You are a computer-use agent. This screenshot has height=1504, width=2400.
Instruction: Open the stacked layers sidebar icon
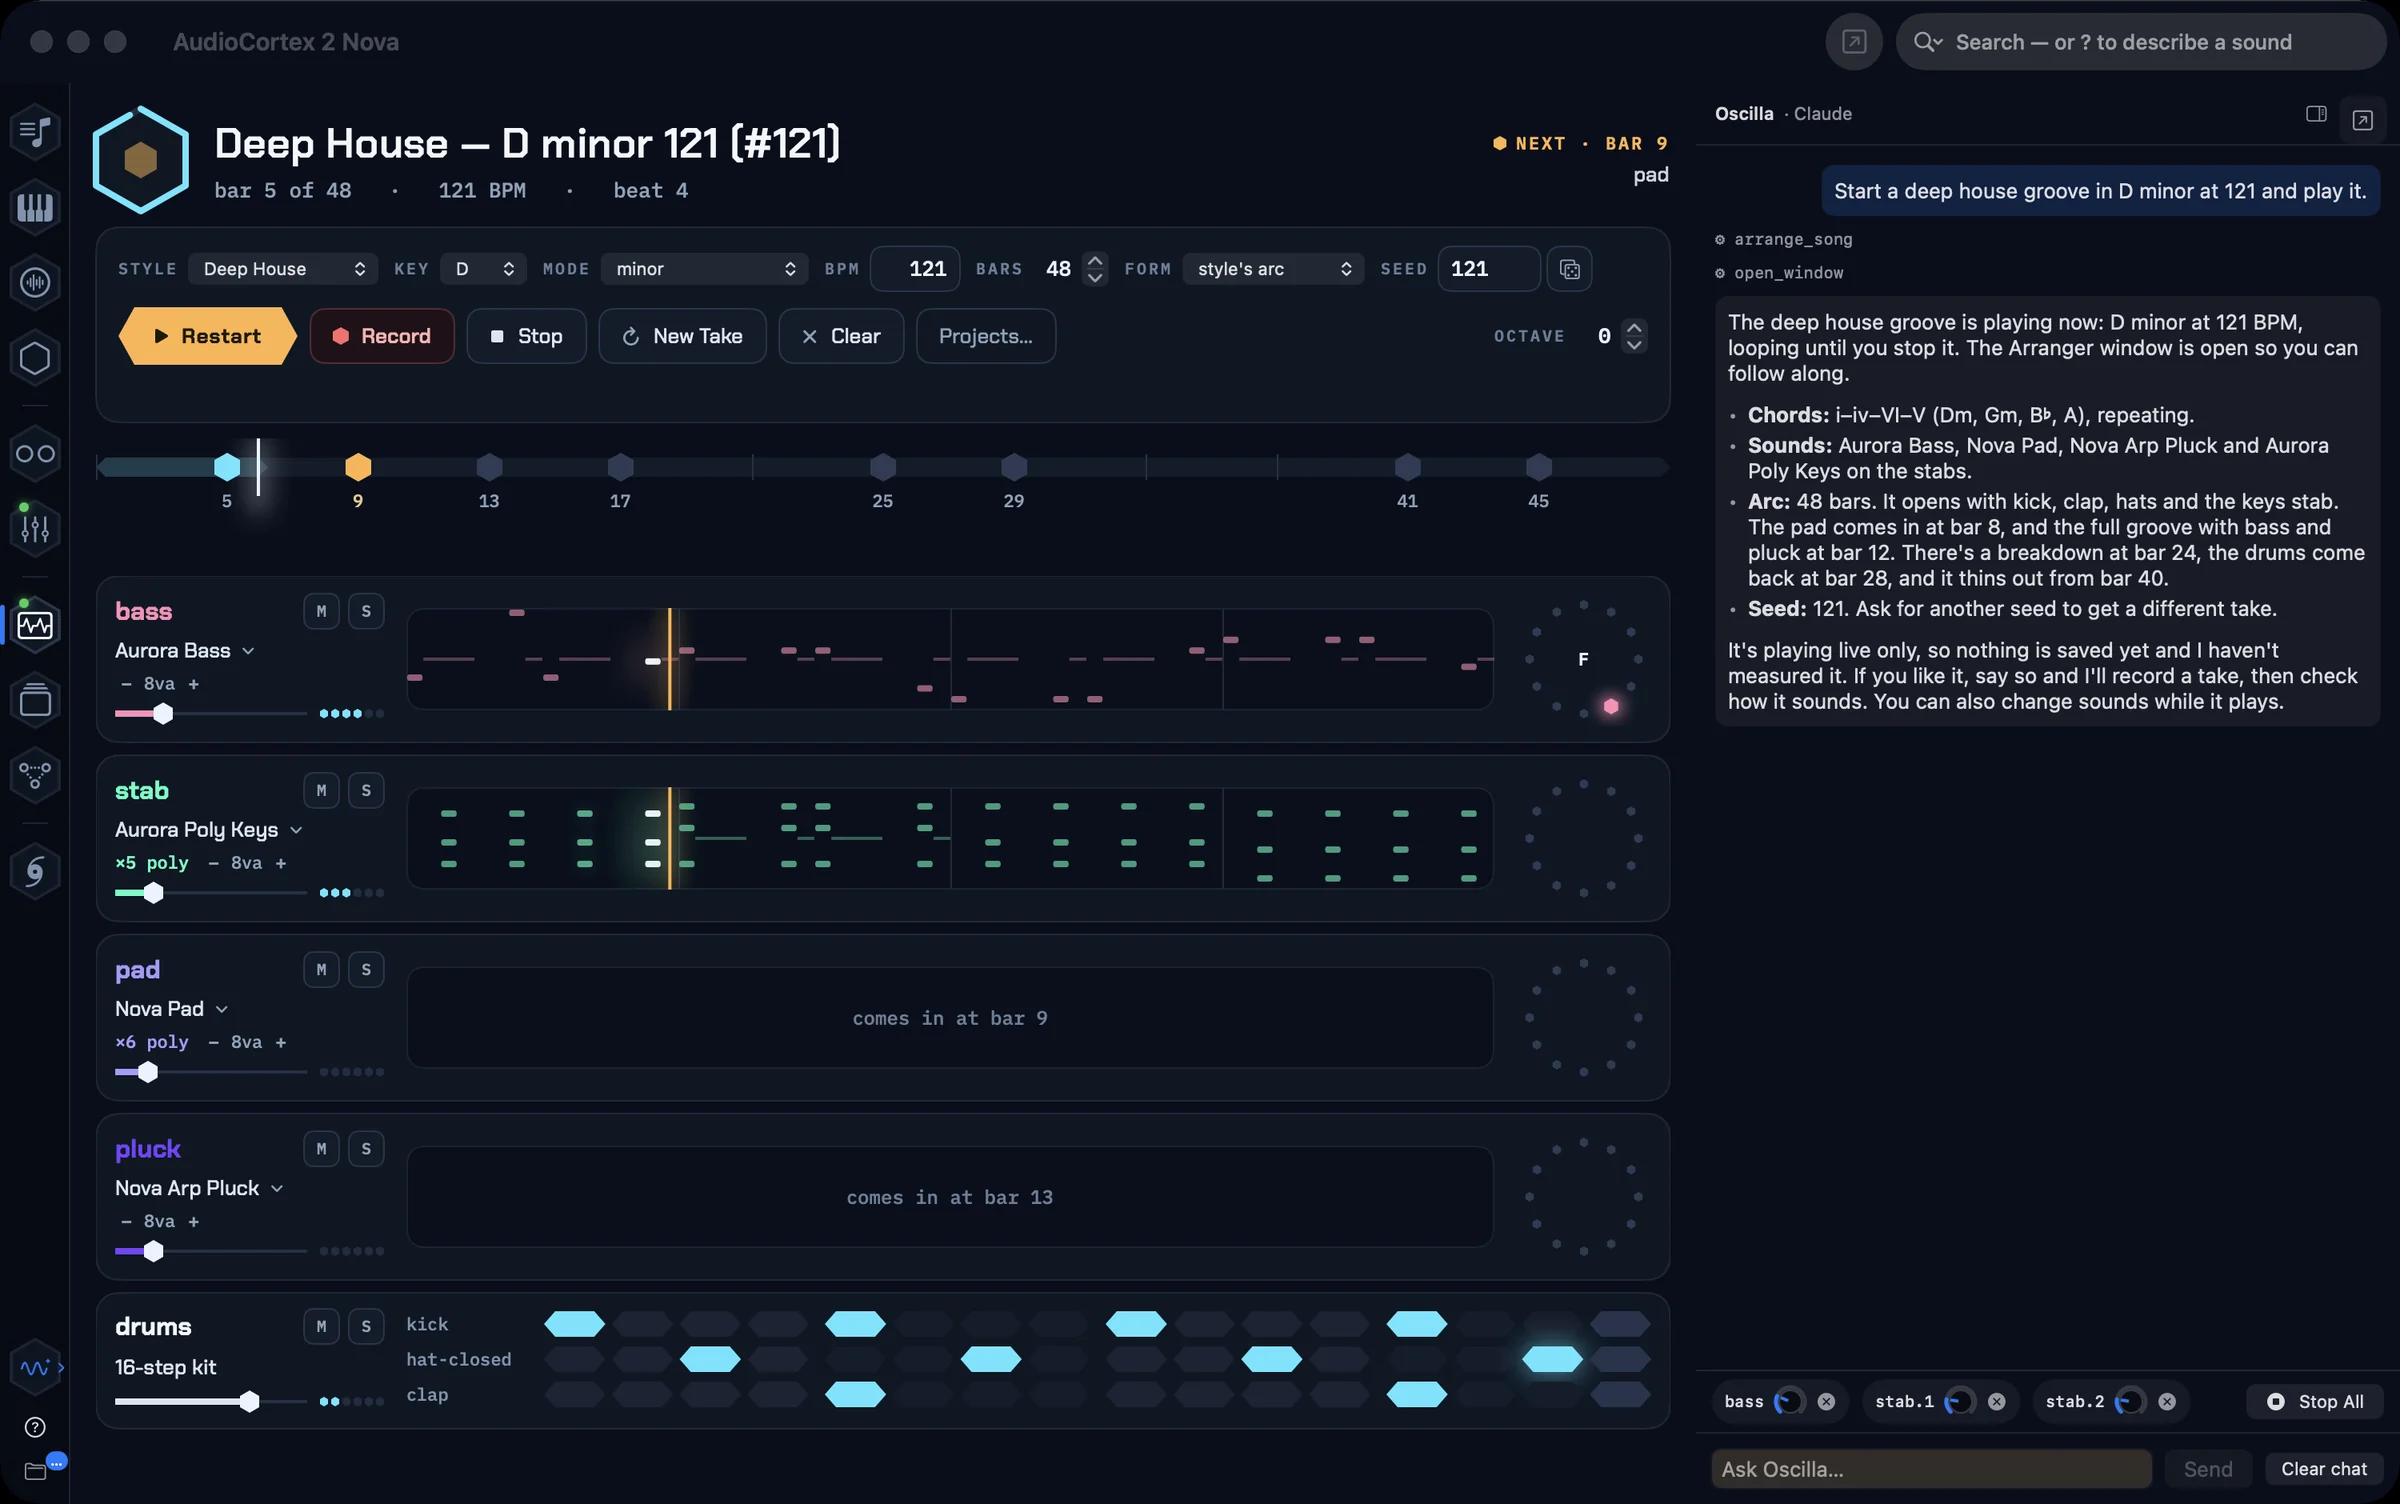(35, 700)
